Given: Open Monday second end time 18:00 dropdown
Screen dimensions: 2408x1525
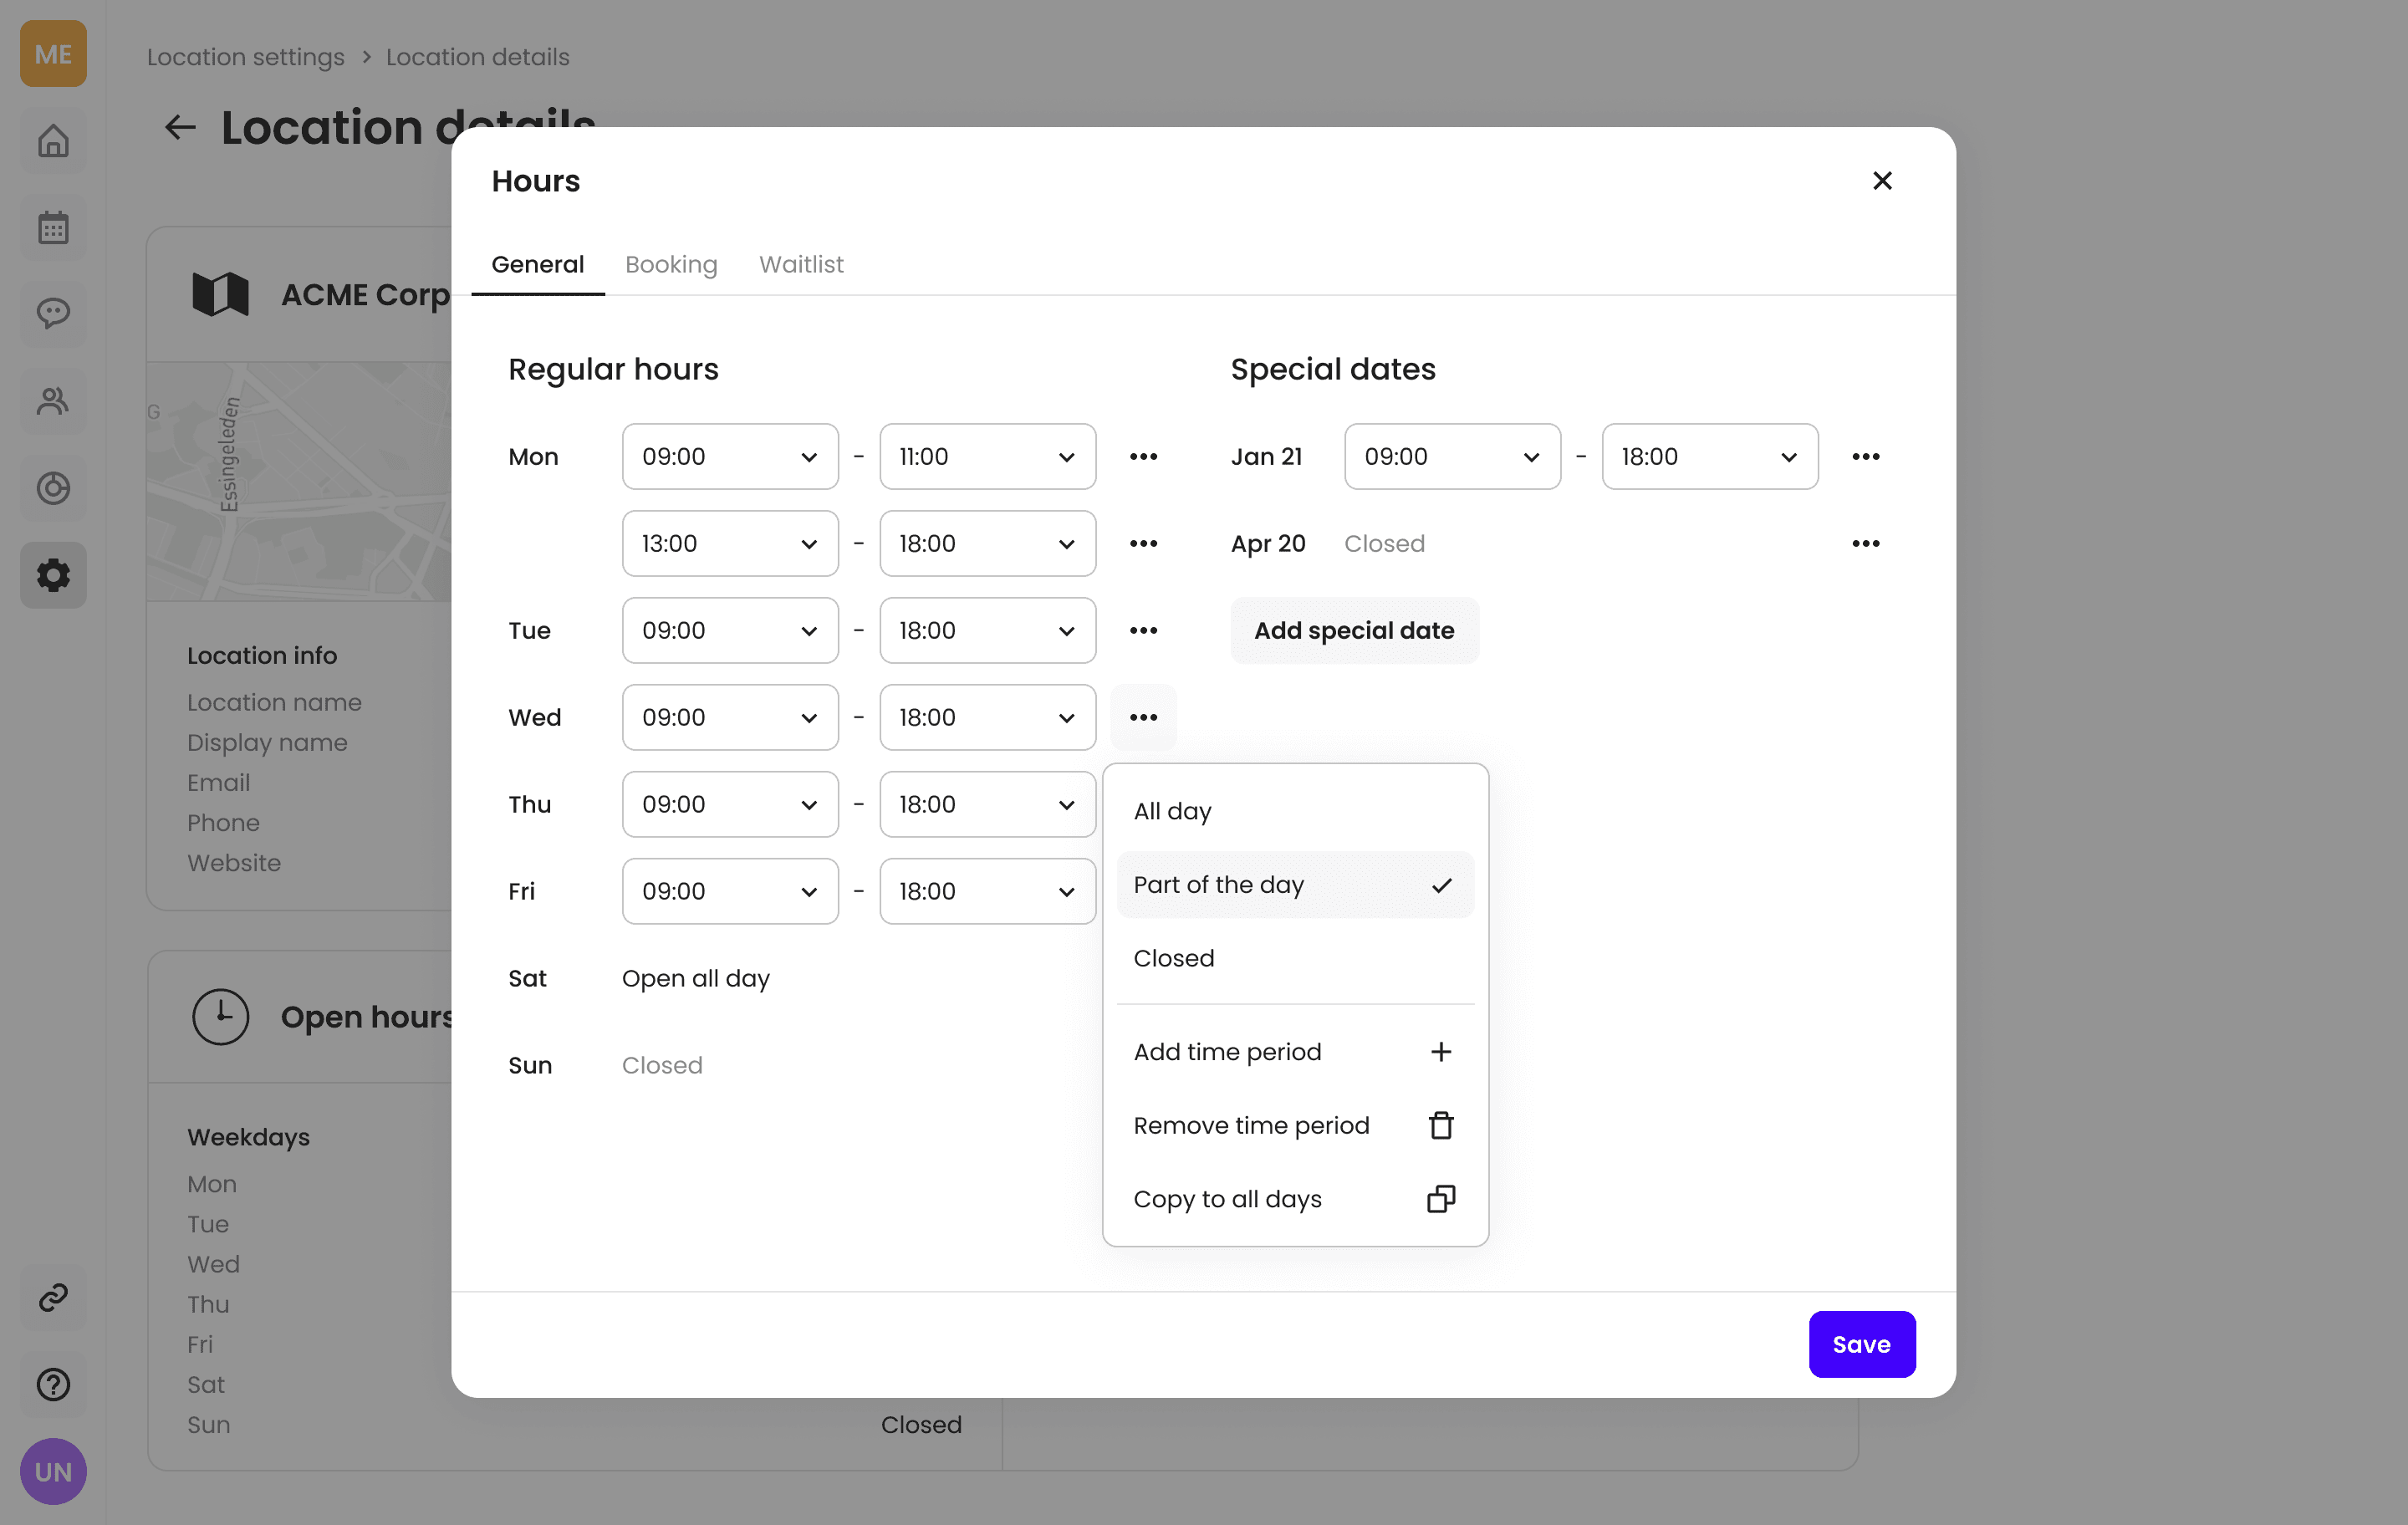Looking at the screenshot, I should [x=987, y=544].
